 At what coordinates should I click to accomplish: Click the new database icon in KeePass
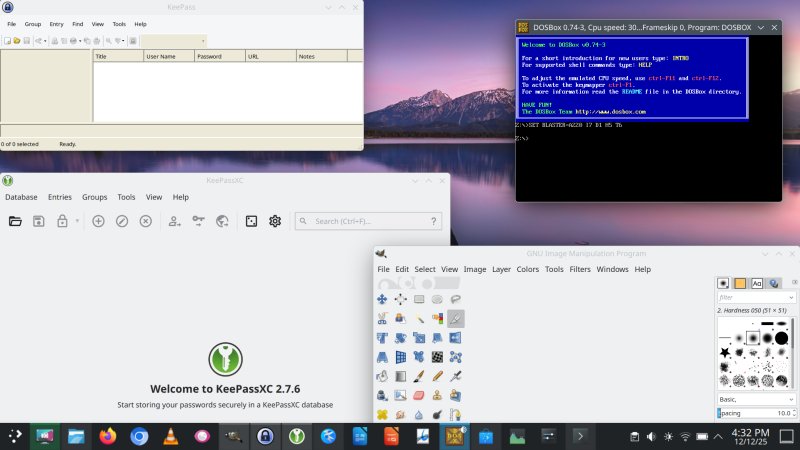[7, 41]
